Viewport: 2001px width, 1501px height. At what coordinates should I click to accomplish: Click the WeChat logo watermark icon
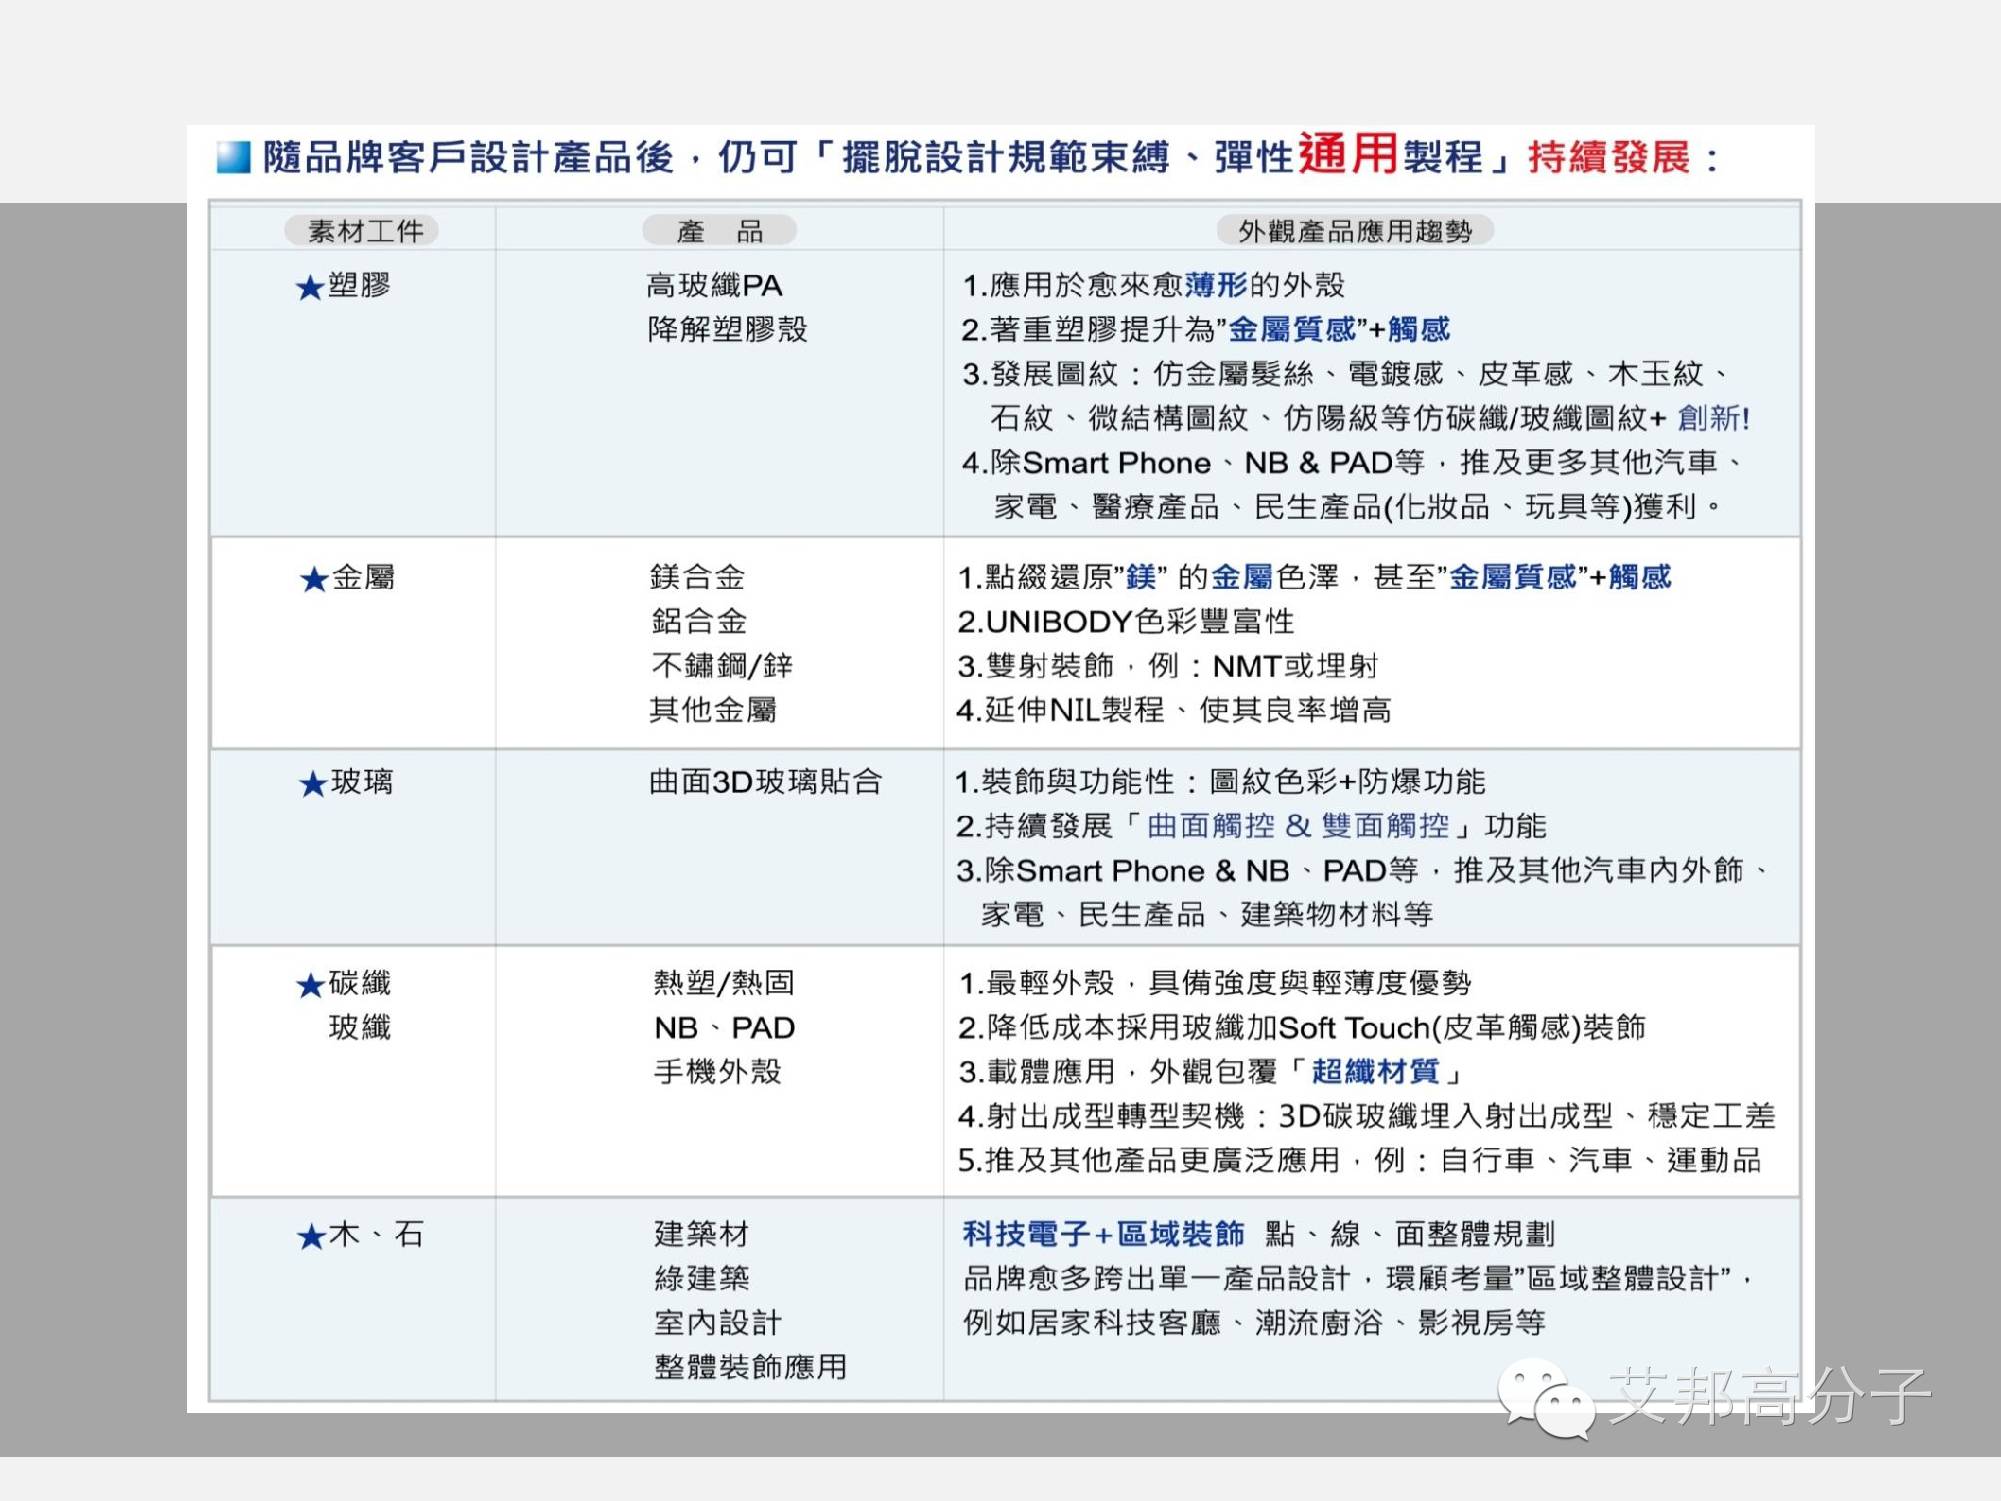click(x=1545, y=1399)
